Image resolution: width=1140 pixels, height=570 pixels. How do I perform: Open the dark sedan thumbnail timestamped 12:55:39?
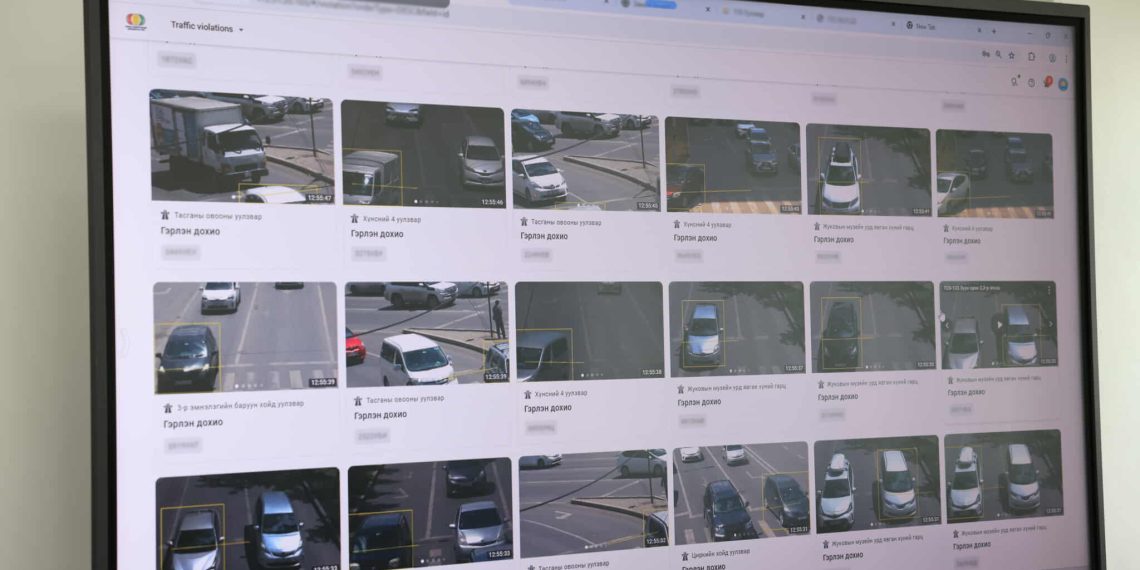245,337
